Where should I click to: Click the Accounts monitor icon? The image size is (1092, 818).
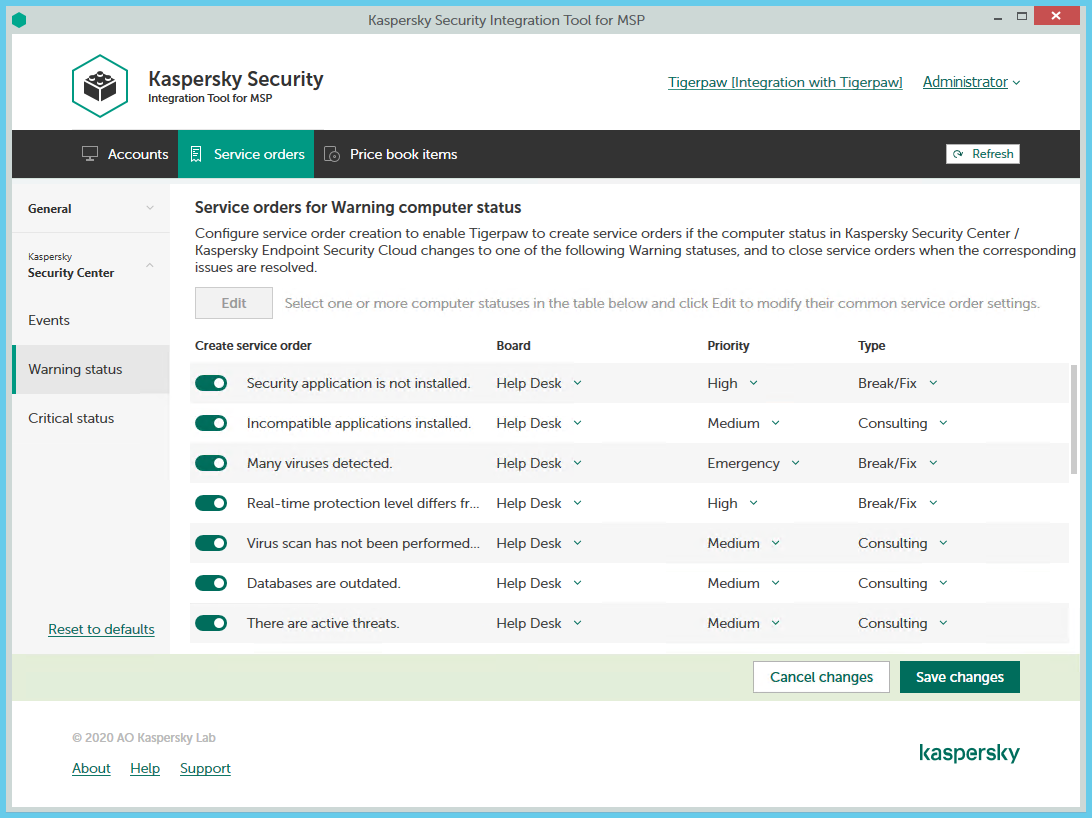pyautogui.click(x=90, y=154)
